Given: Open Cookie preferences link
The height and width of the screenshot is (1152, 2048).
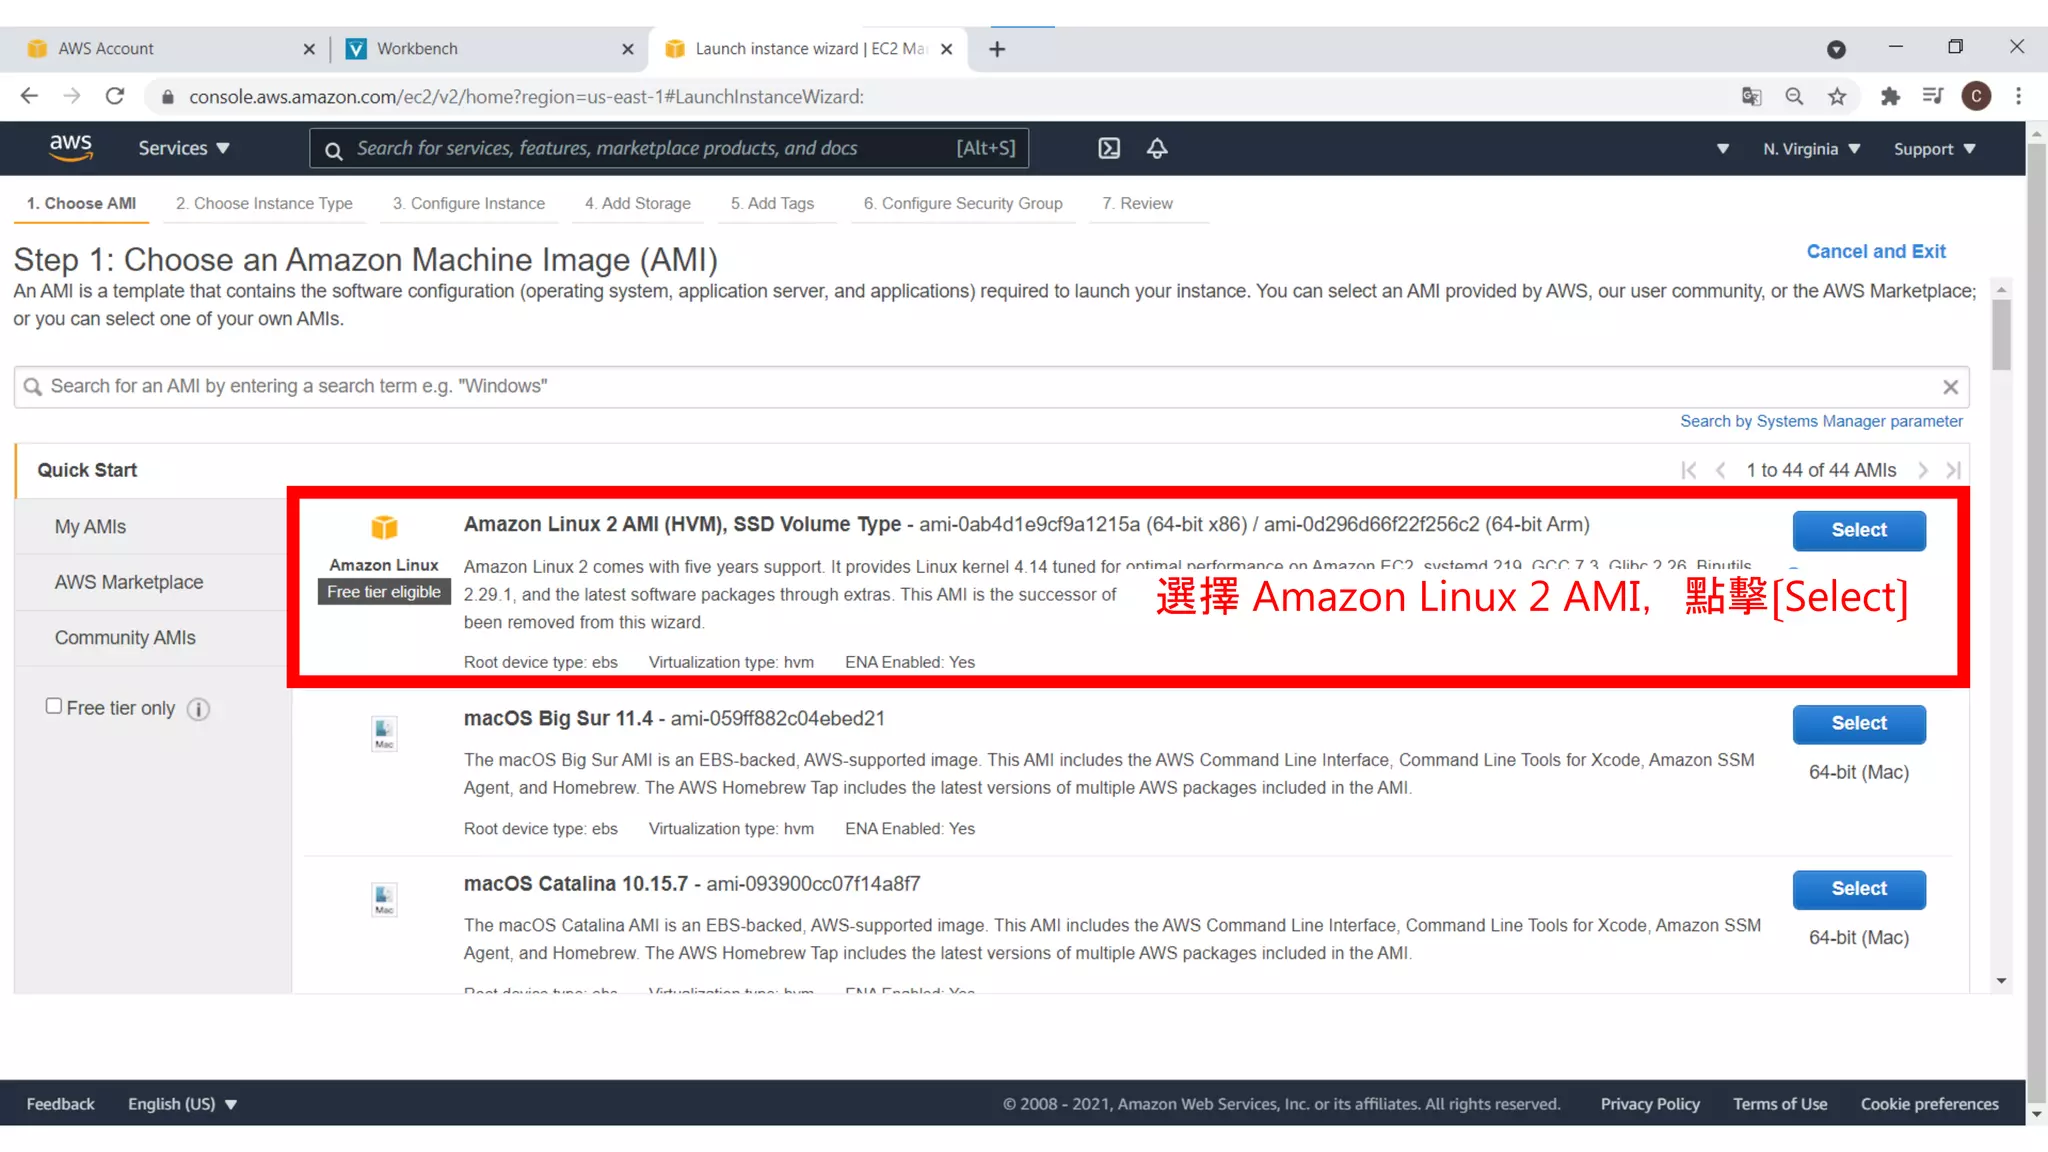Looking at the screenshot, I should click(x=1929, y=1104).
